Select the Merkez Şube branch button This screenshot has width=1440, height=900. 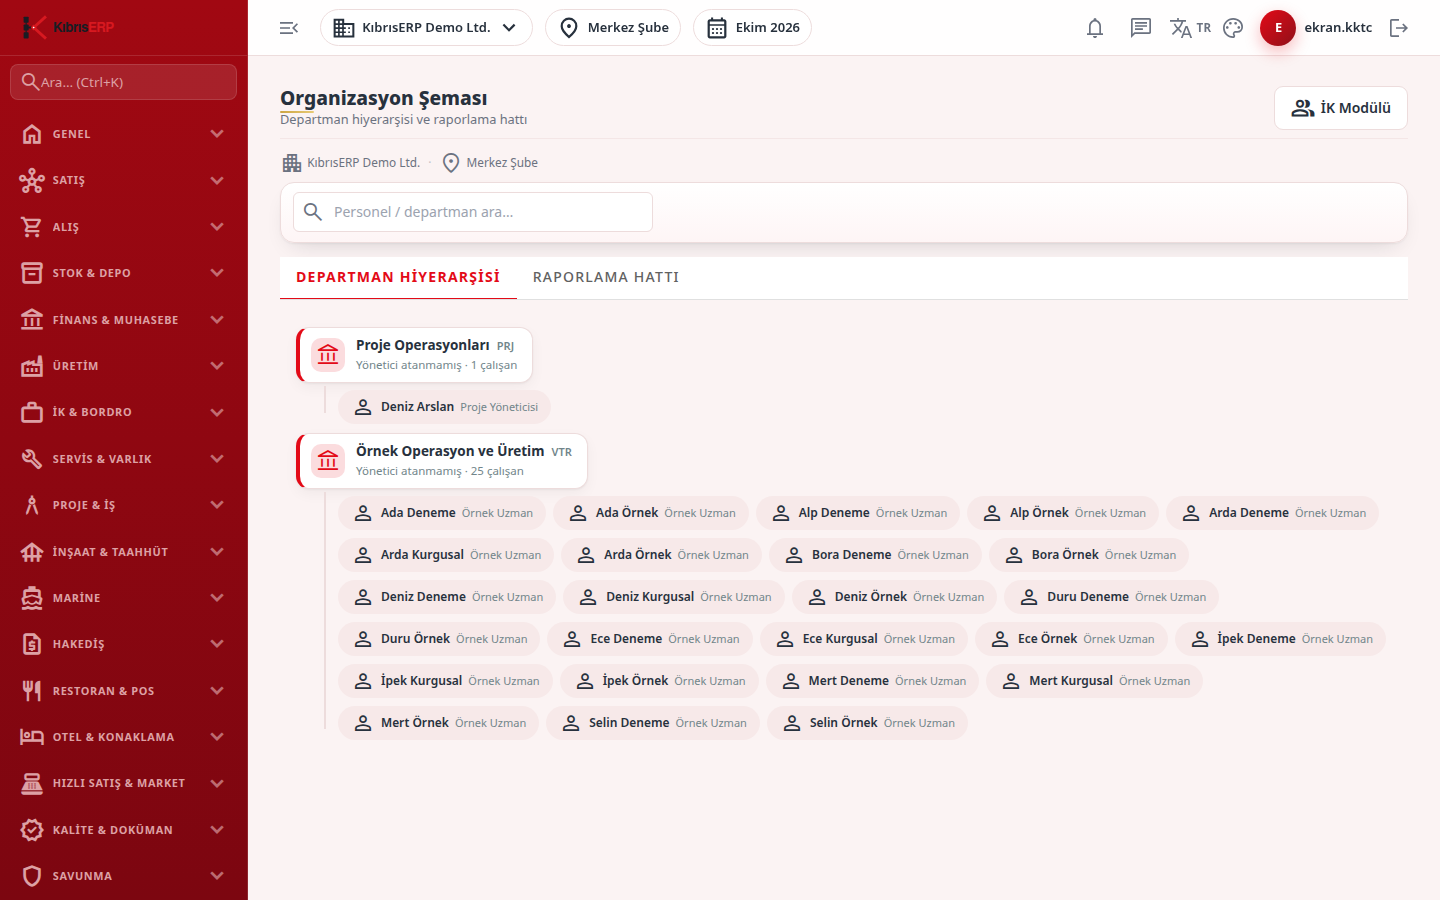[613, 28]
